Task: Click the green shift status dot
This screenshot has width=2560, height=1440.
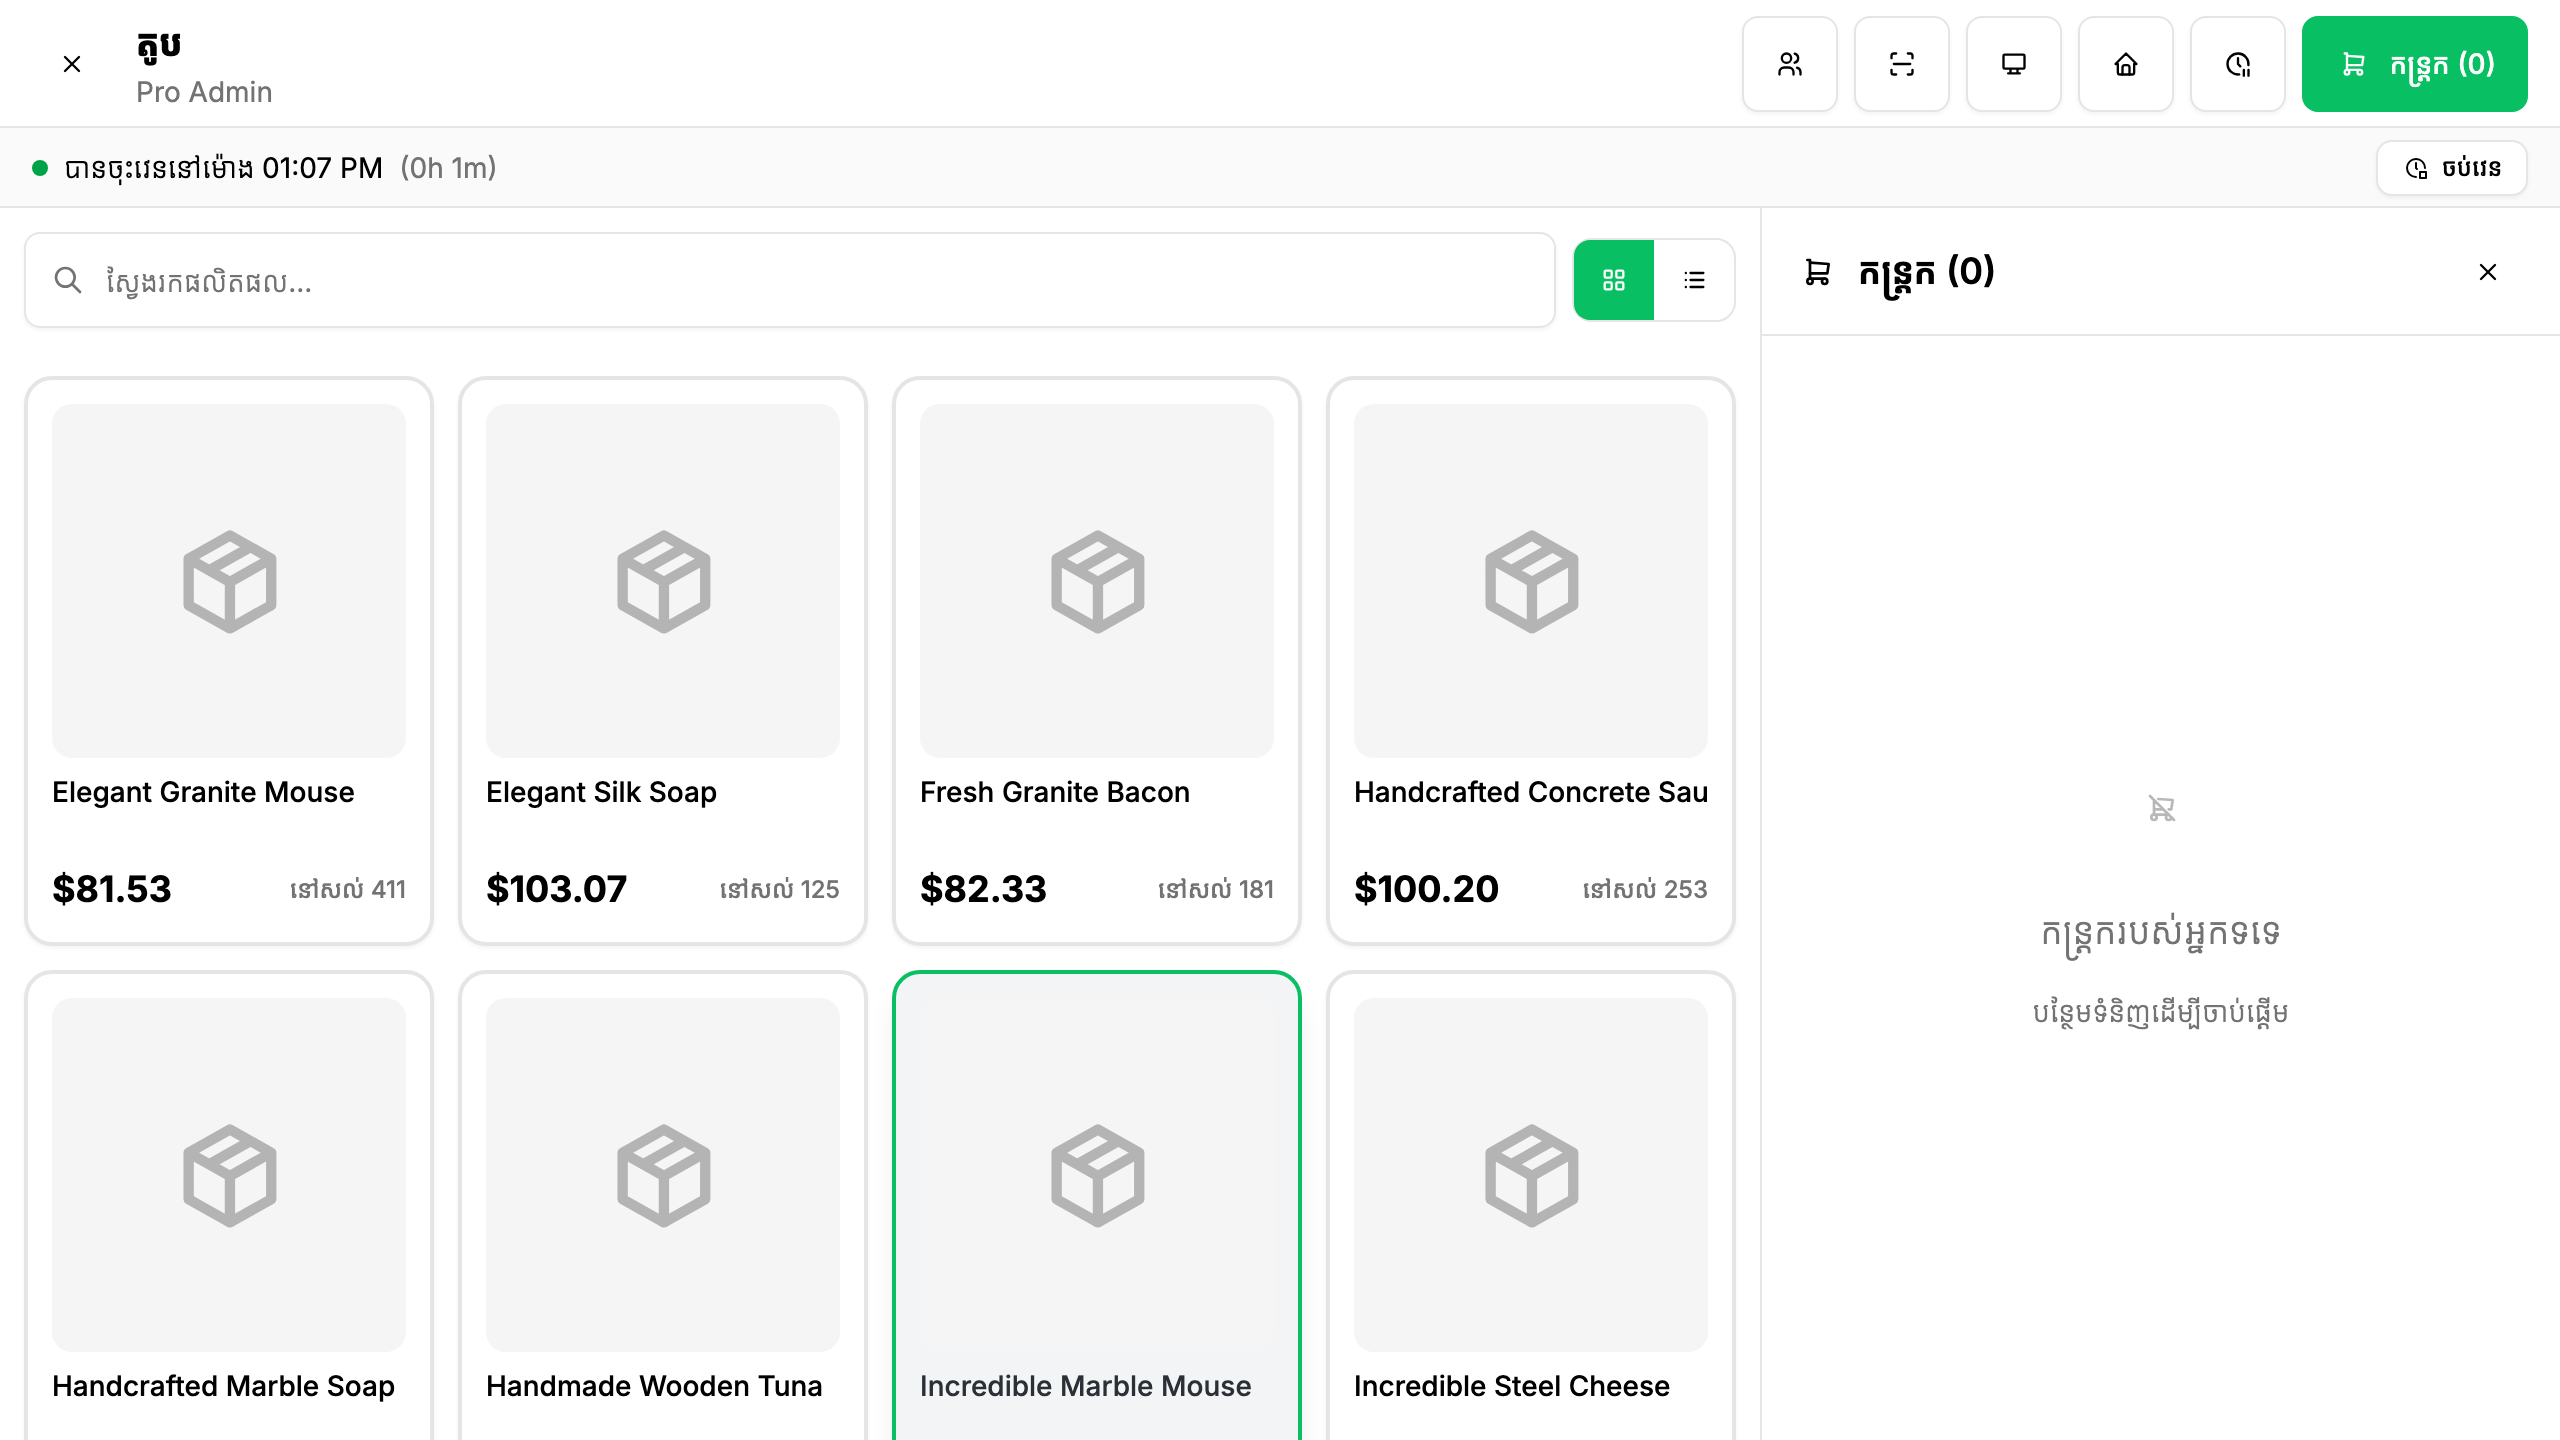Action: click(x=40, y=168)
